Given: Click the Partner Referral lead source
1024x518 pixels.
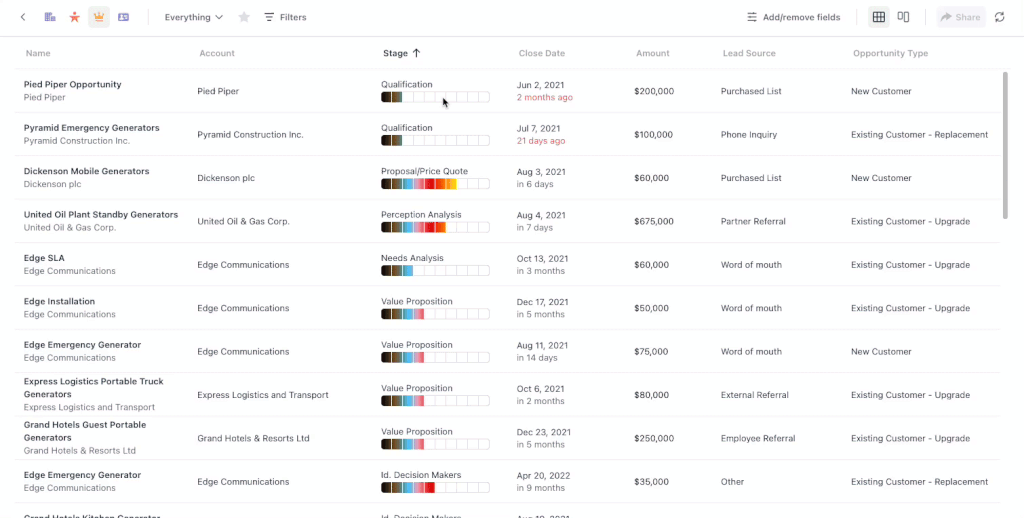Looking at the screenshot, I should click(753, 221).
